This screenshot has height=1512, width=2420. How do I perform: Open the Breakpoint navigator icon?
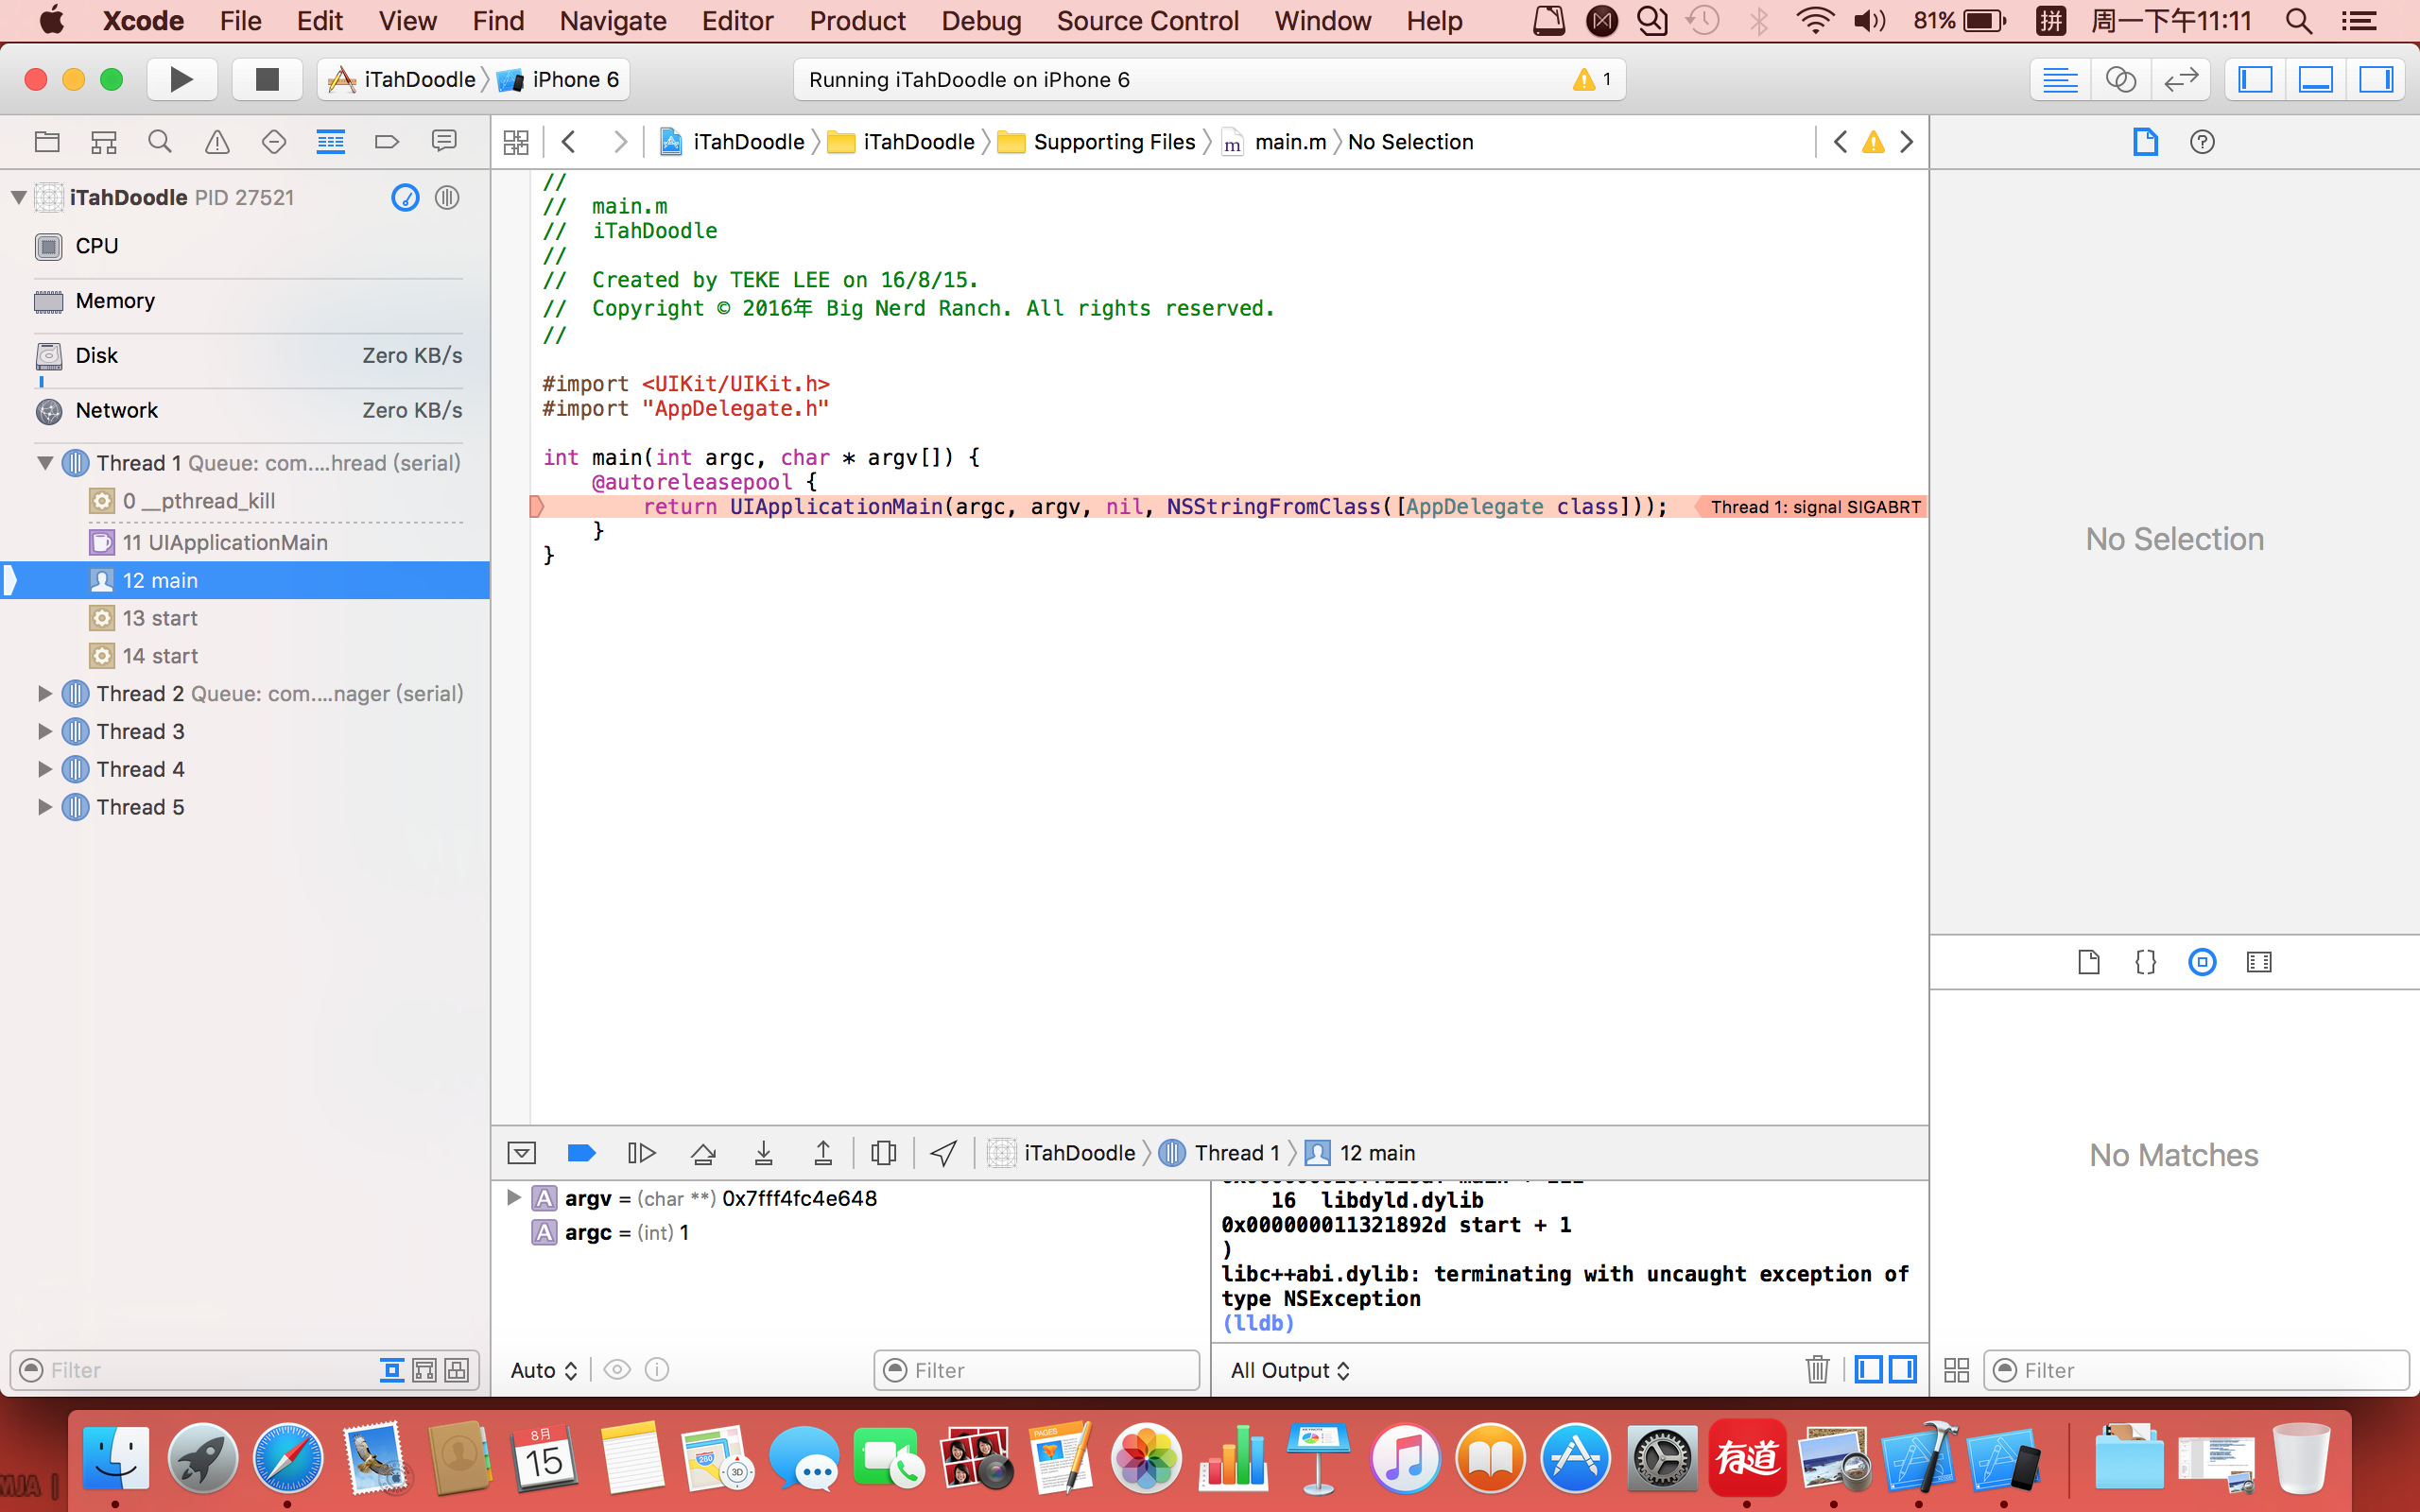(x=387, y=142)
